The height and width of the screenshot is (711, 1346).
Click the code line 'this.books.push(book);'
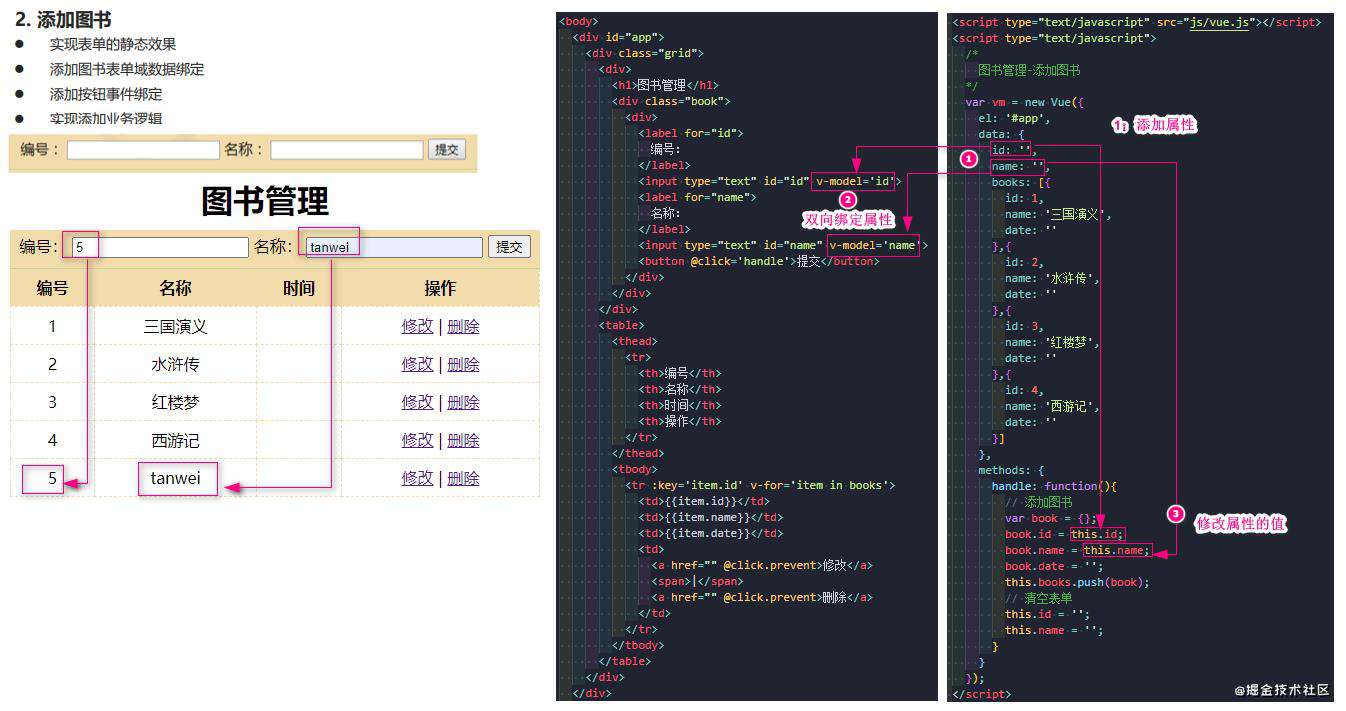[1077, 582]
